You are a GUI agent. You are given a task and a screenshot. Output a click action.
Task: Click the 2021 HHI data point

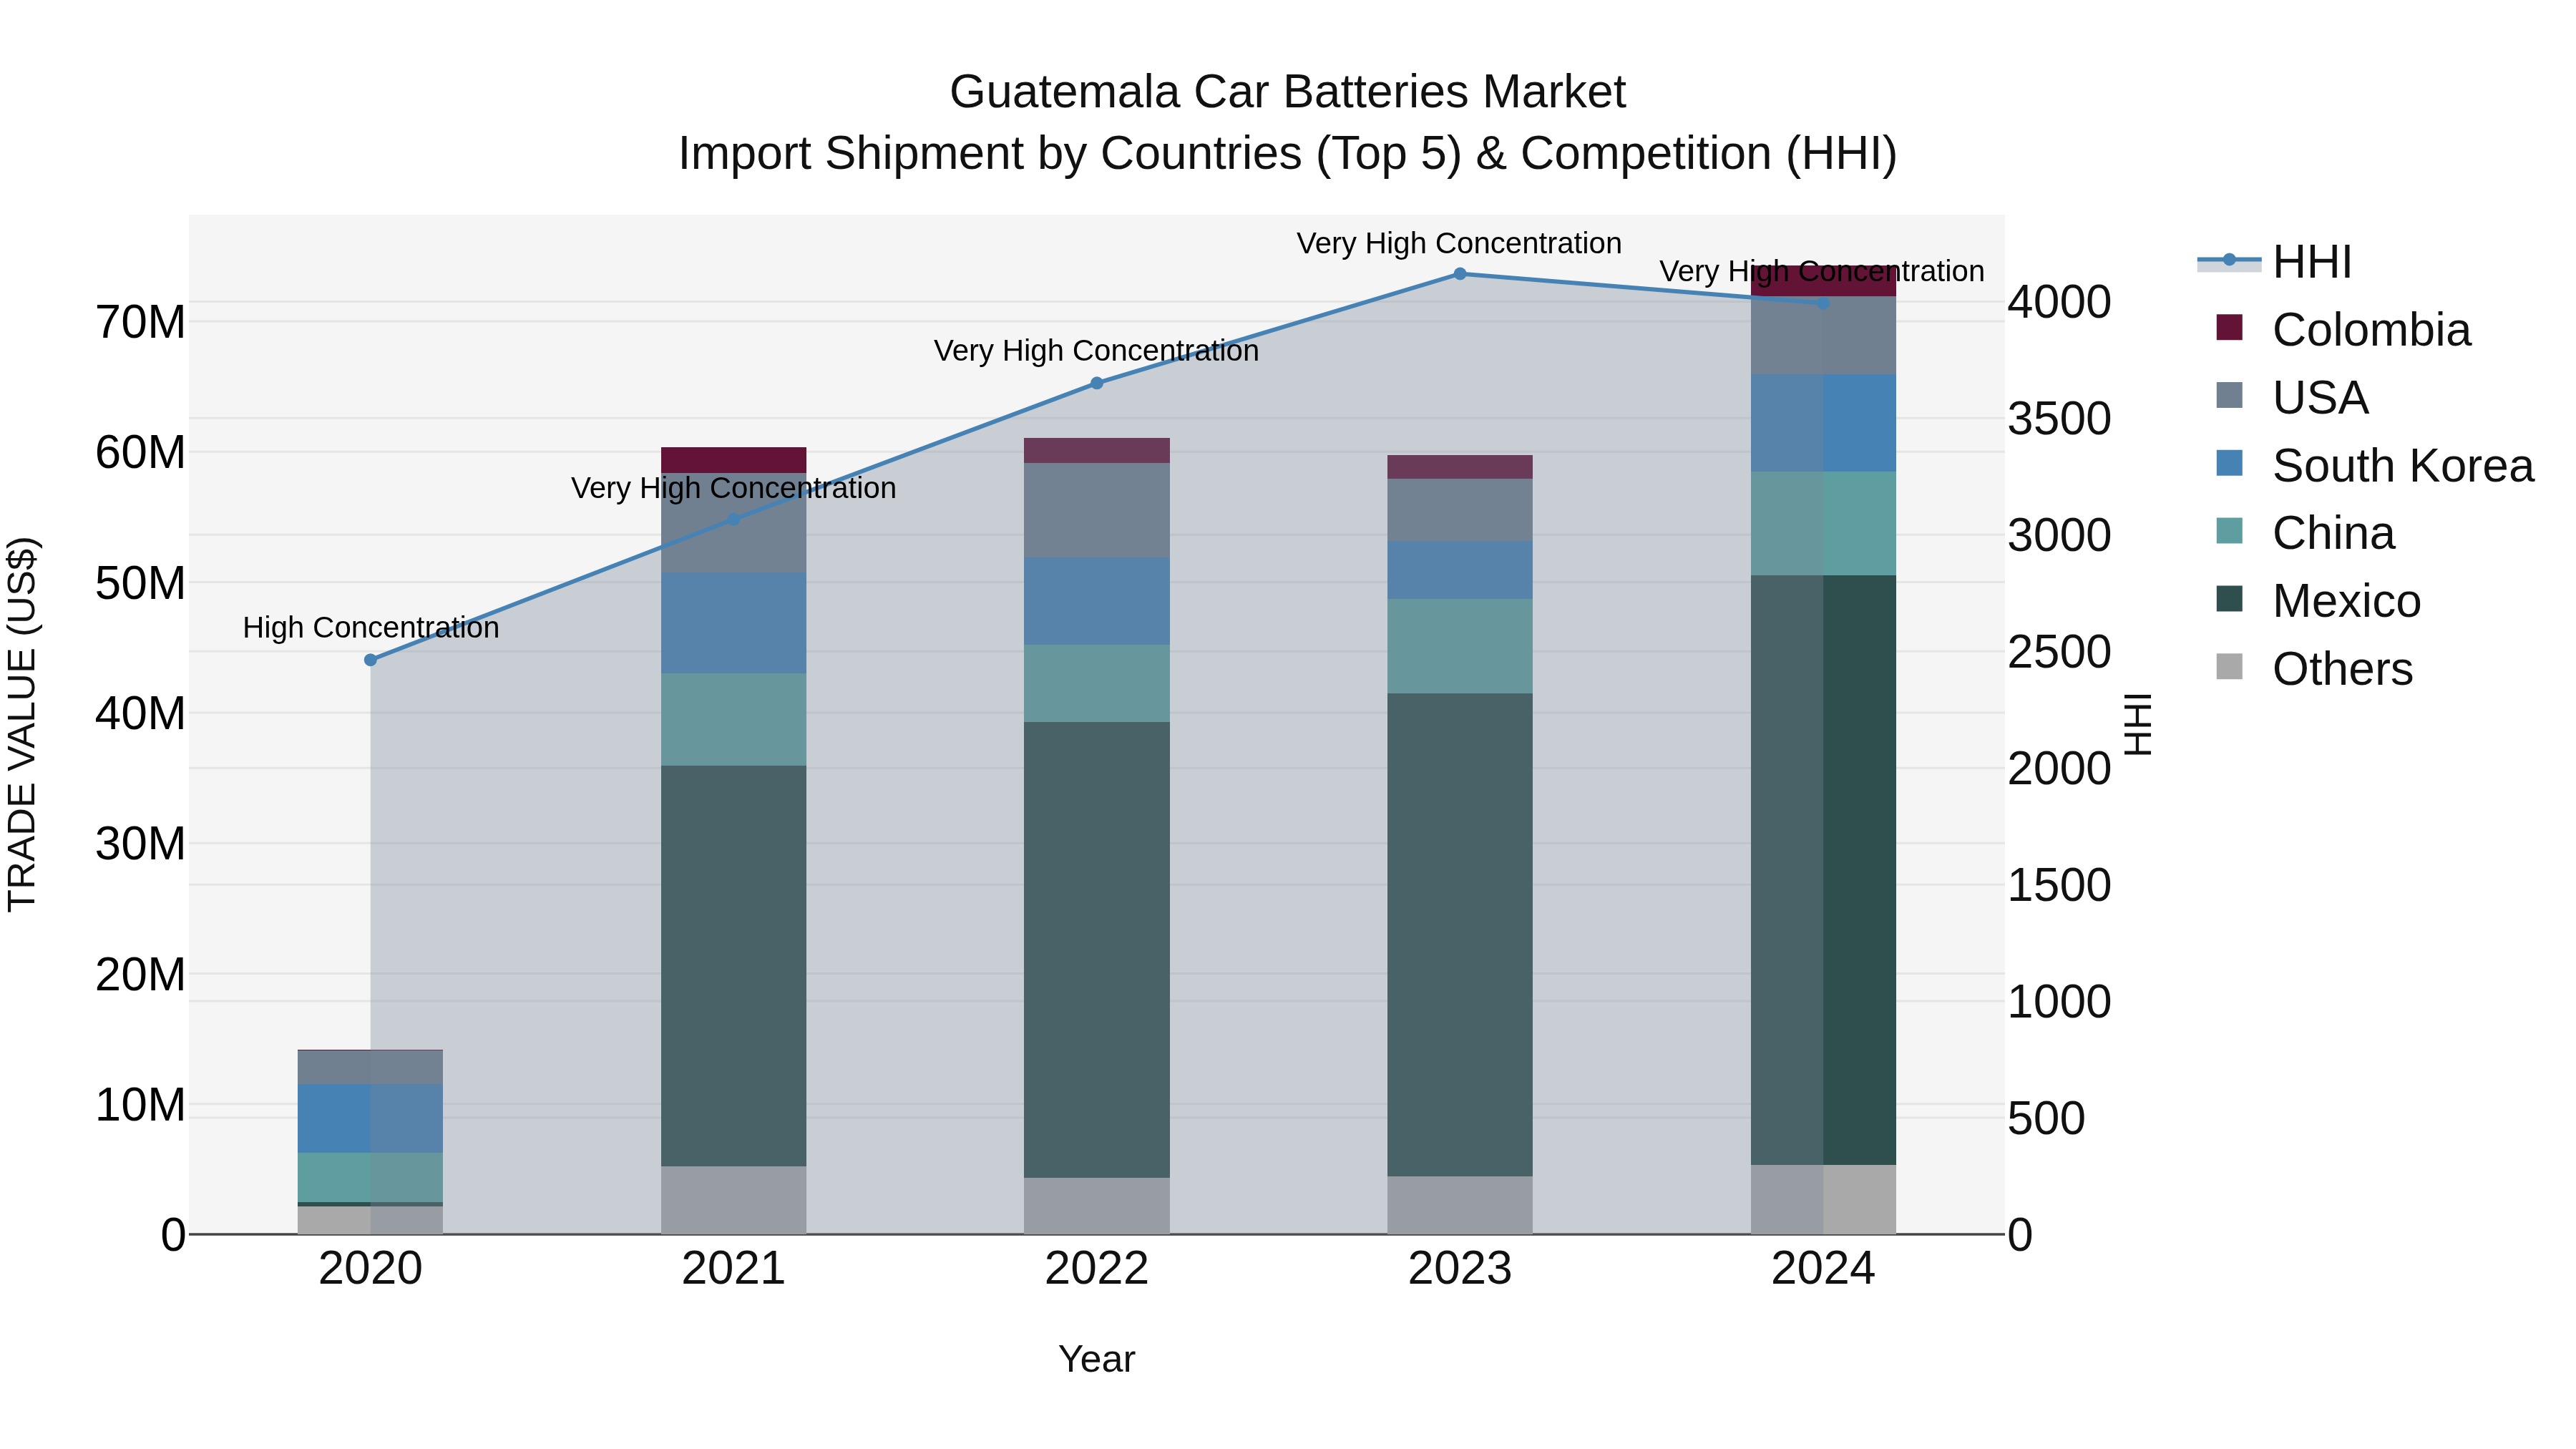click(x=733, y=520)
